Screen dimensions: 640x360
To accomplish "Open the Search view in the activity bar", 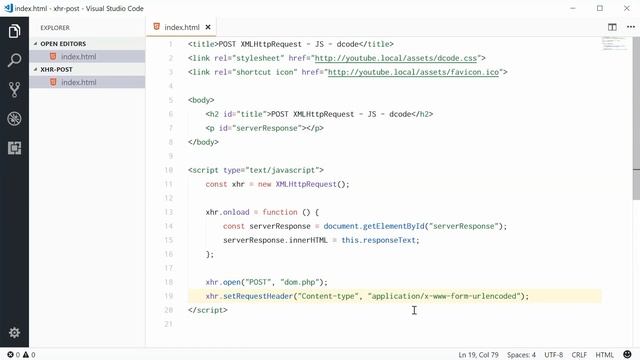I will coord(14,60).
